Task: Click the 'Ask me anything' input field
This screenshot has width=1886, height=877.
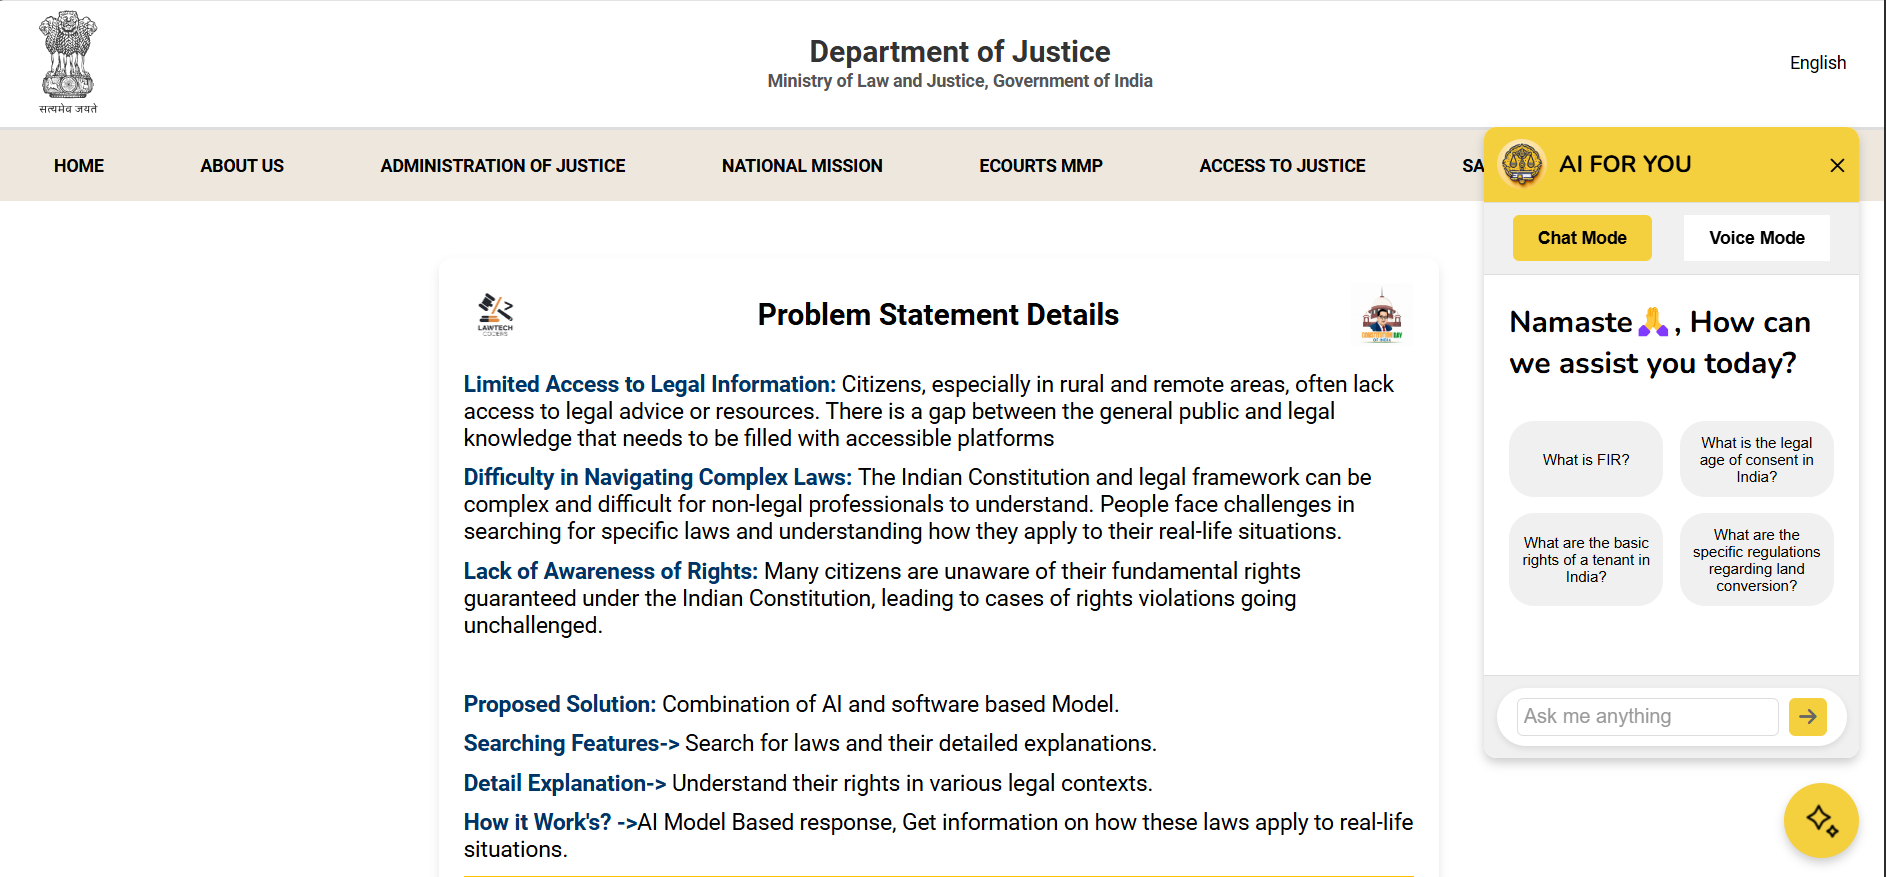Action: click(x=1646, y=716)
